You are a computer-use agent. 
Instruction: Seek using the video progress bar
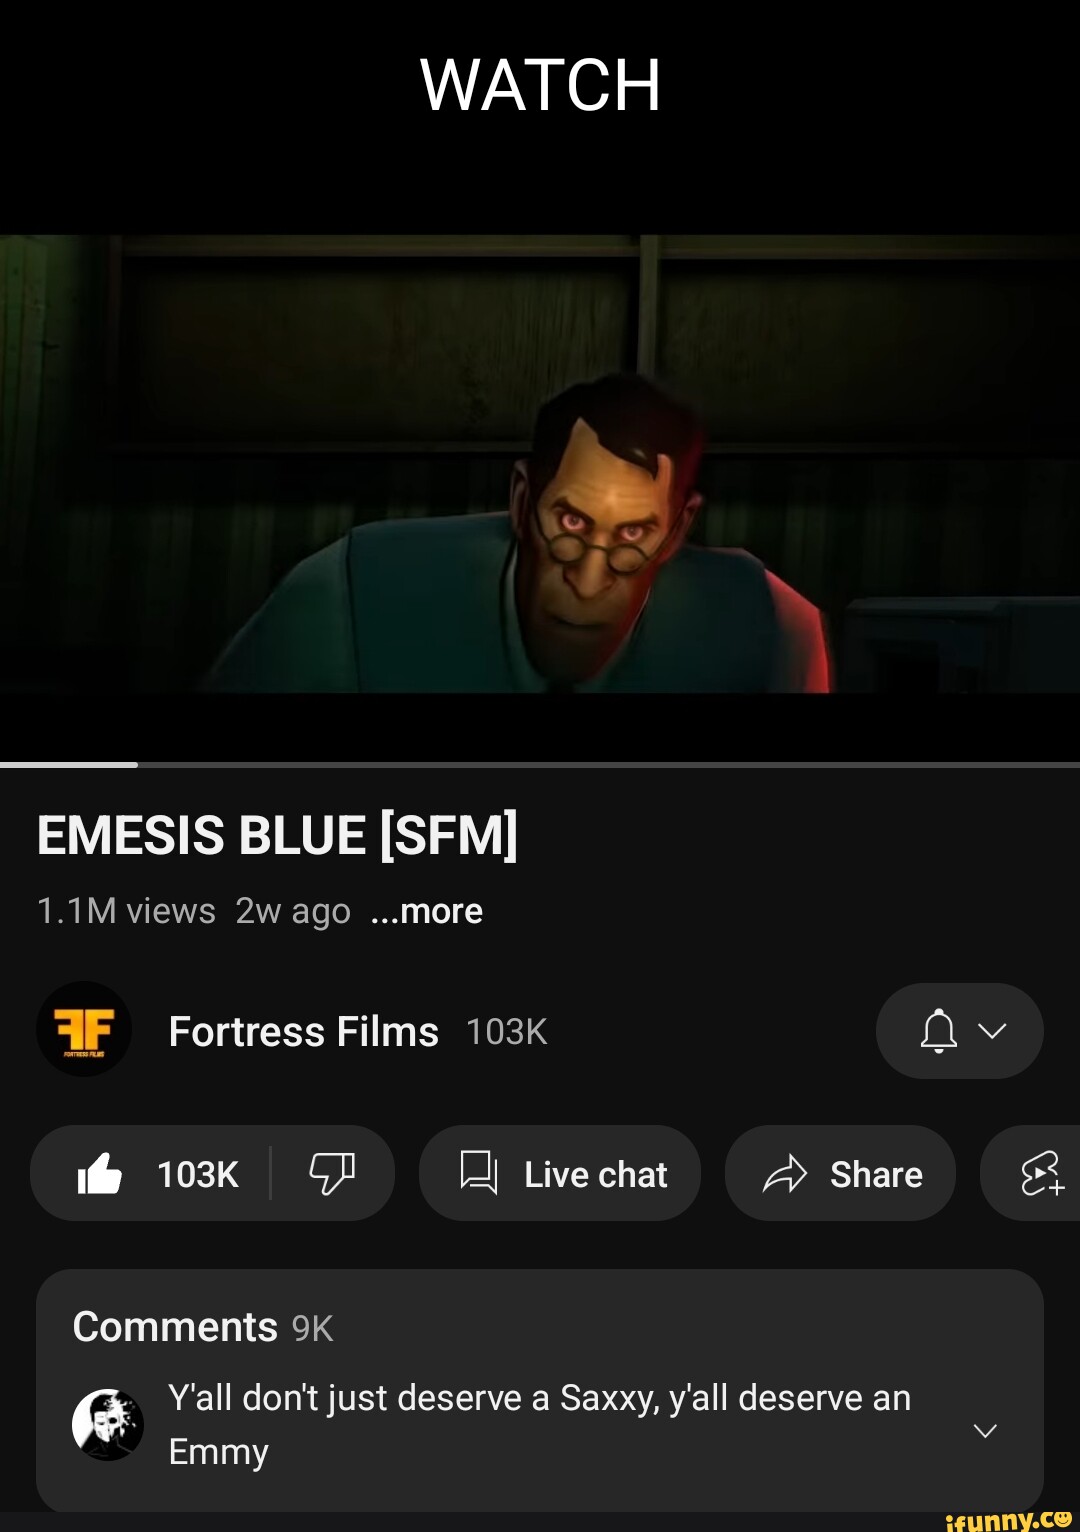540,765
